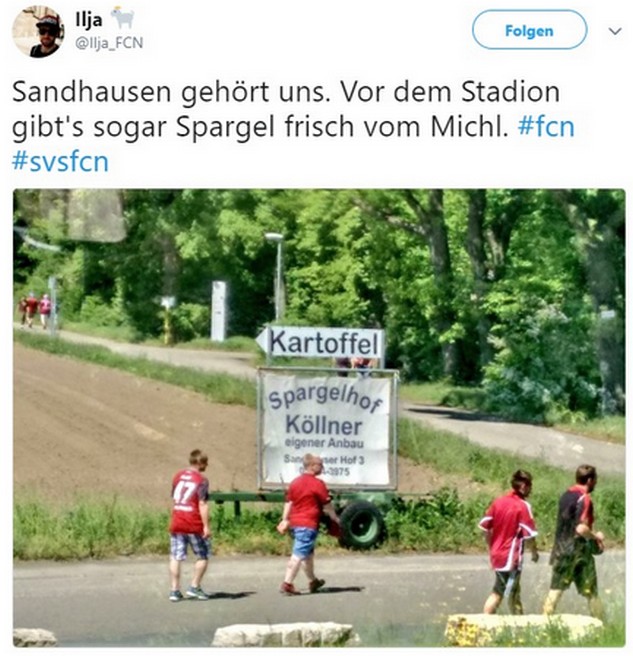
Task: Click the plowed field in the photo
Action: click(126, 423)
